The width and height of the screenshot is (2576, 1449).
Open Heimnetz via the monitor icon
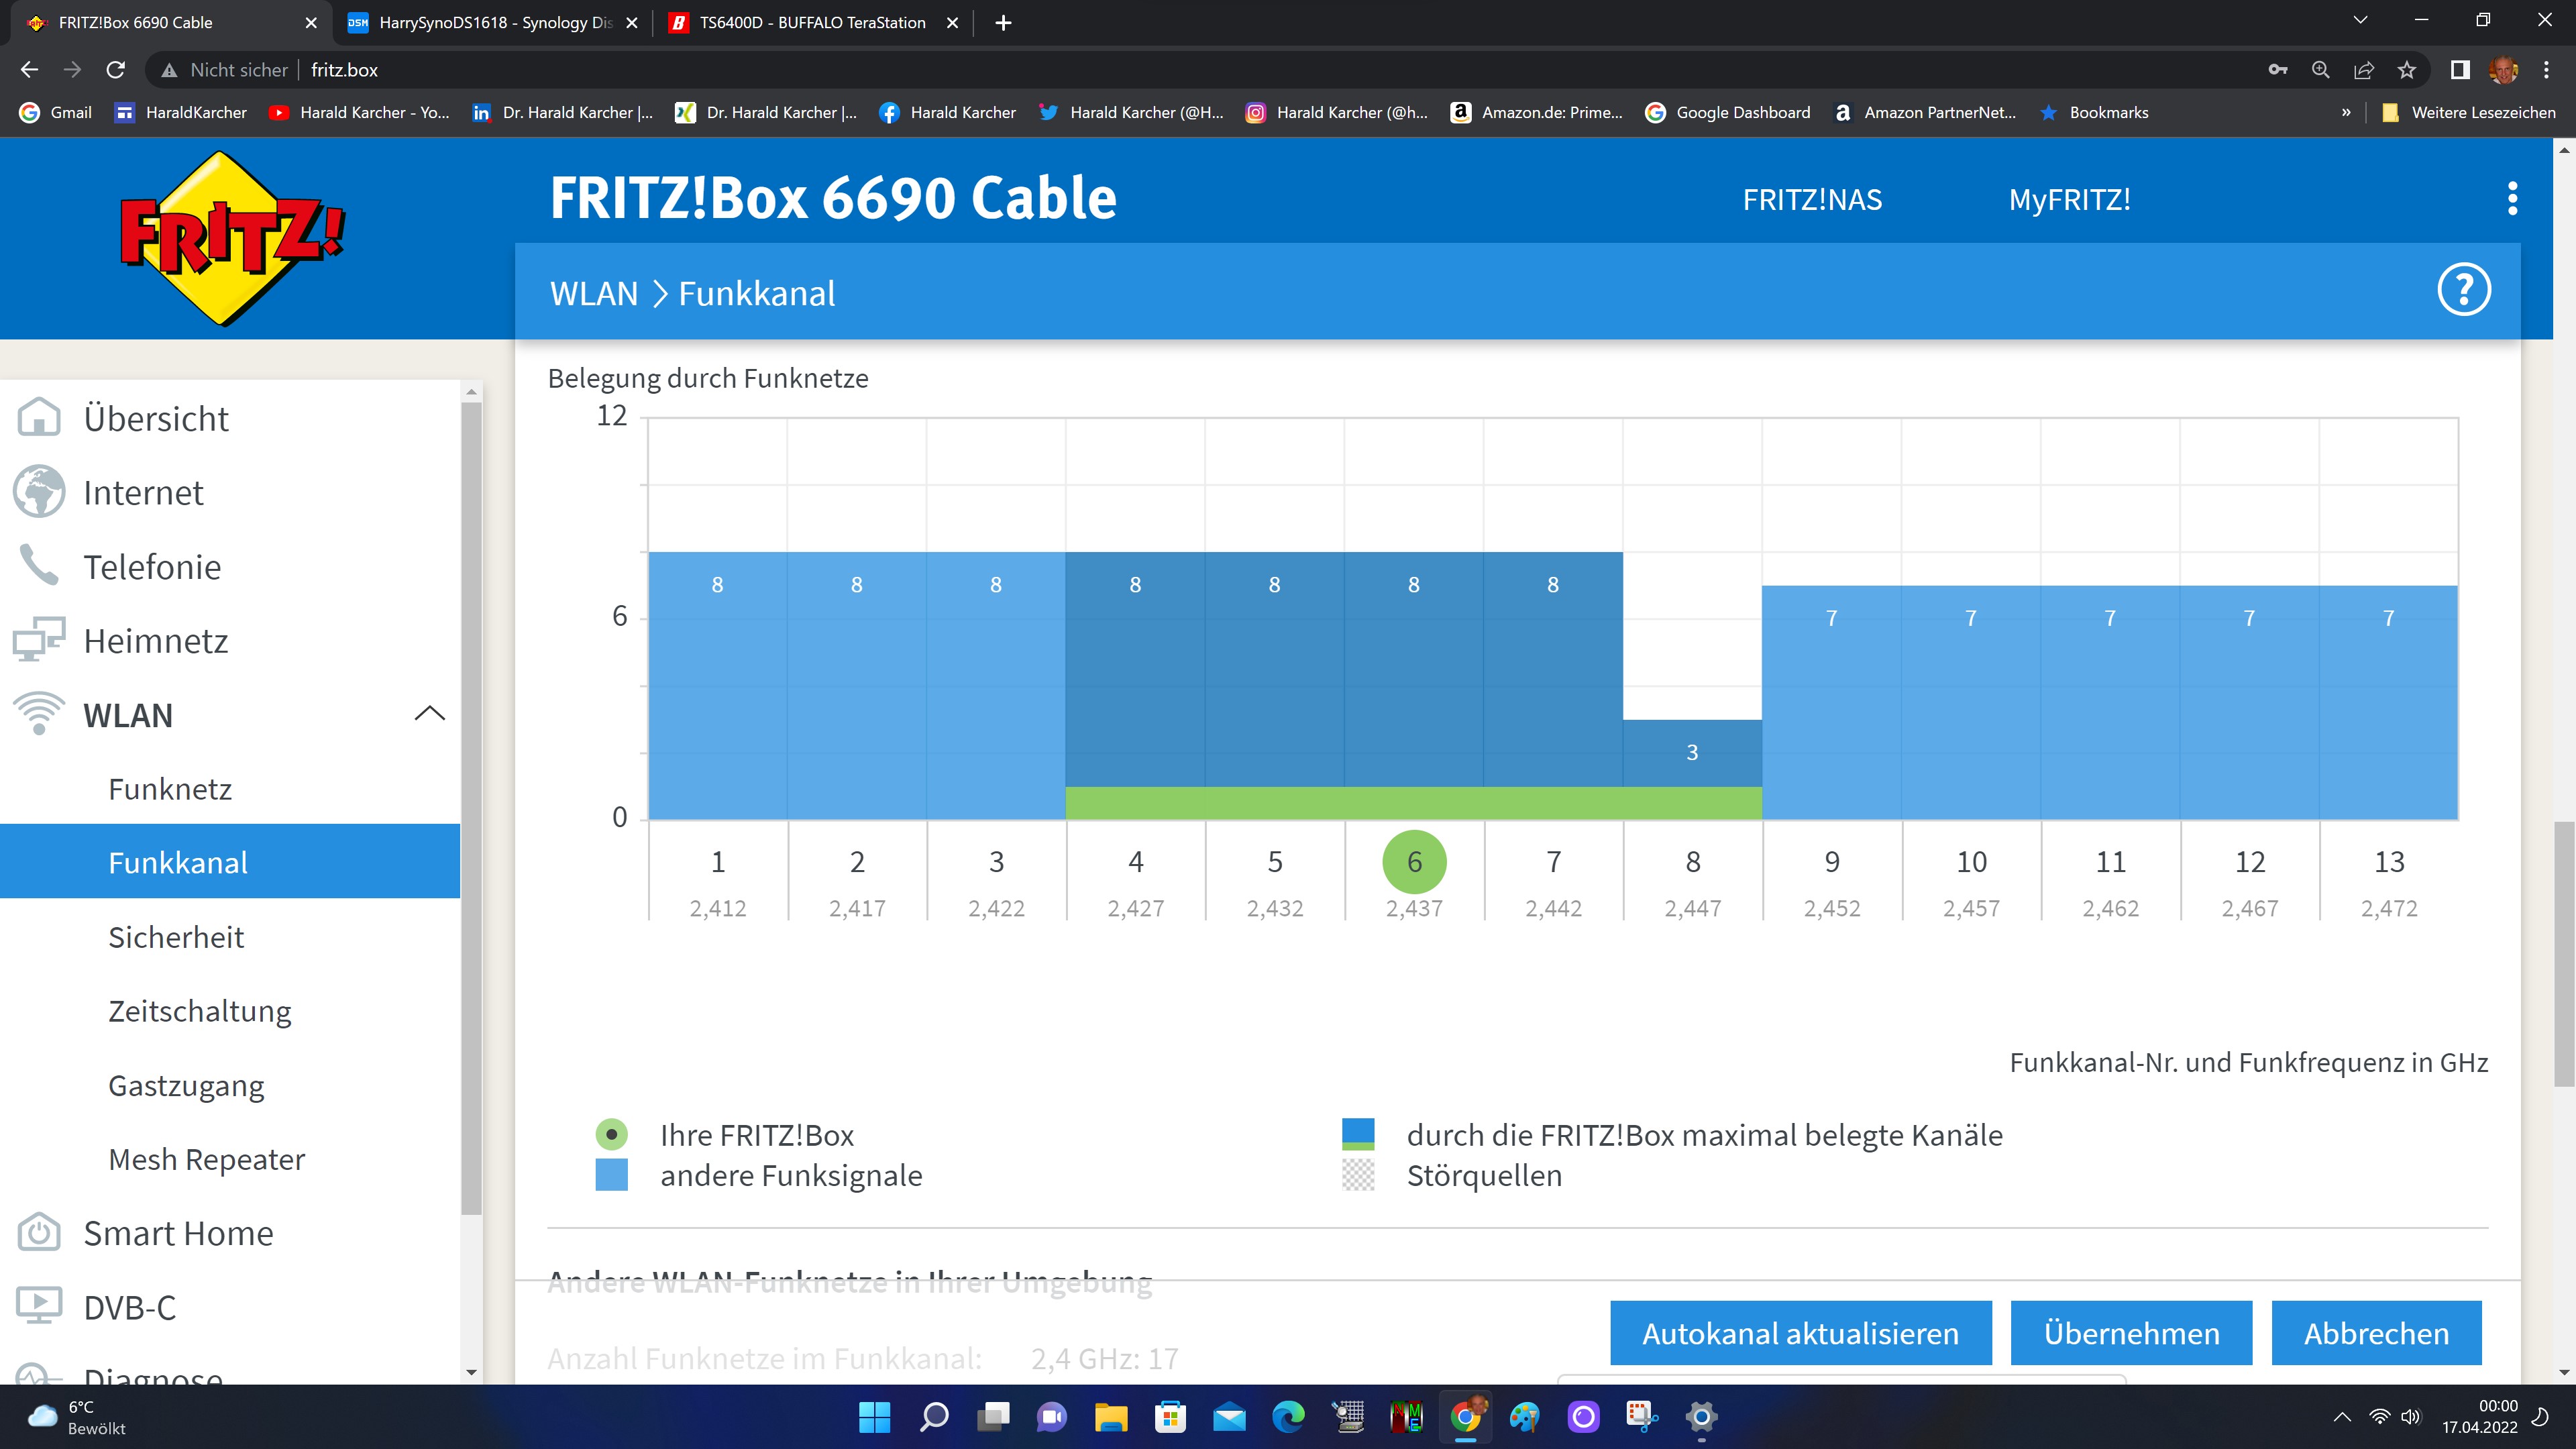click(x=40, y=640)
